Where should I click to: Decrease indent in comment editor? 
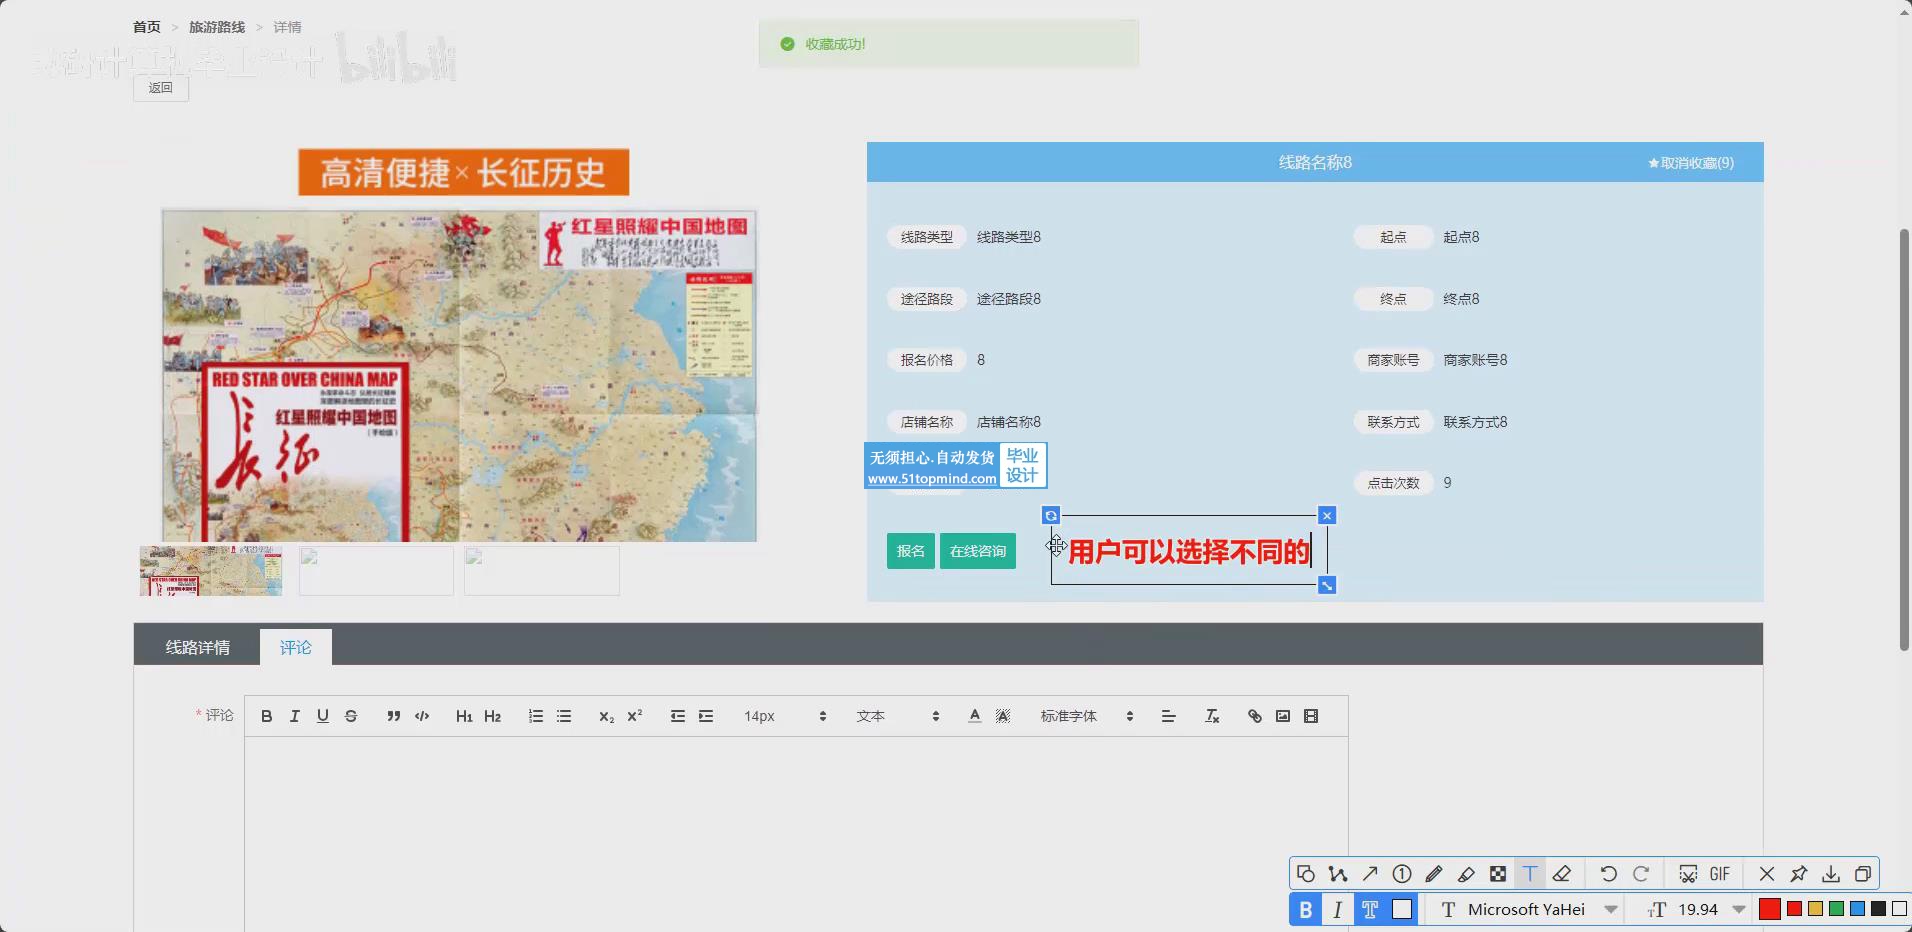678,716
